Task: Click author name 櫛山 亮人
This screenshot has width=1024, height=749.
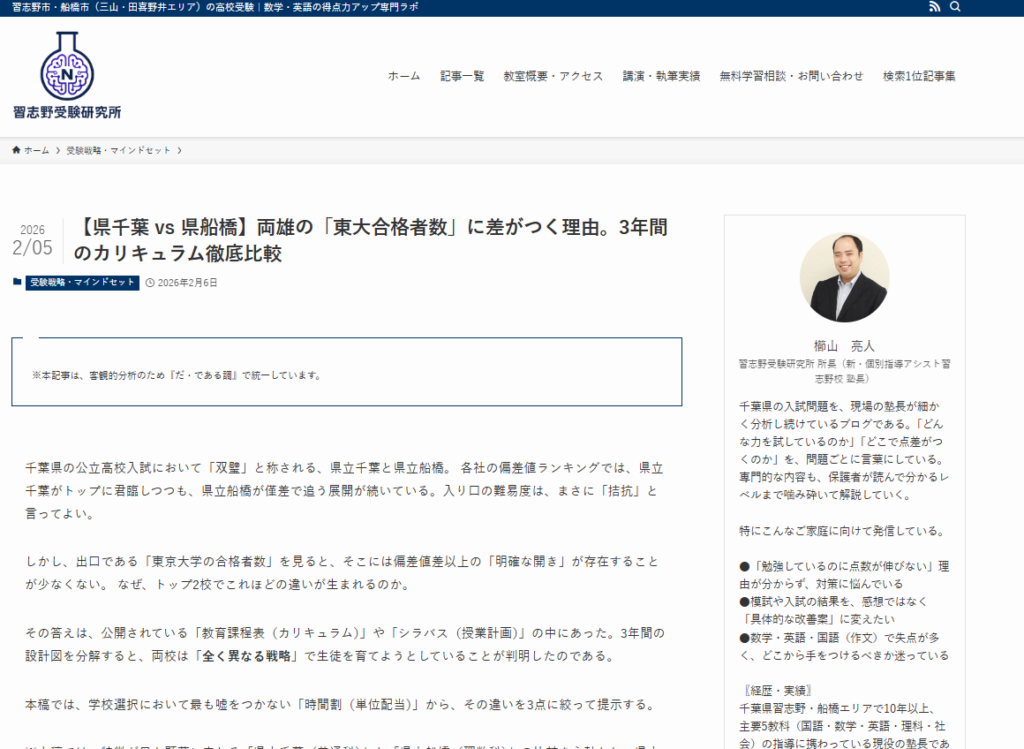Action: (844, 345)
